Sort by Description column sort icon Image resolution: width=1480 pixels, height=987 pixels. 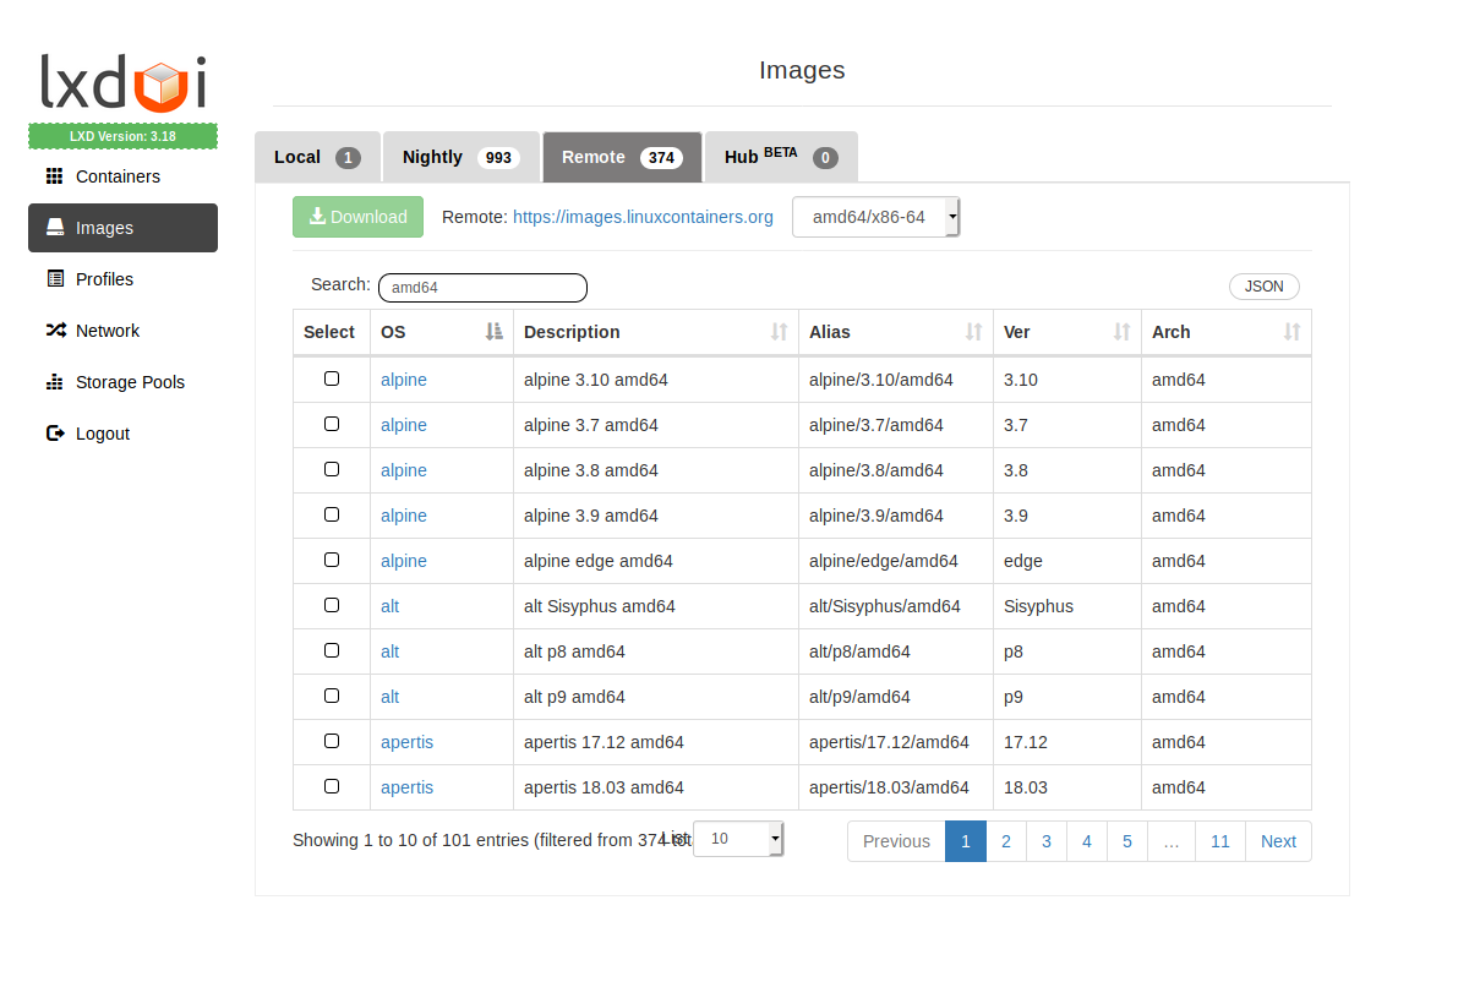coord(779,332)
